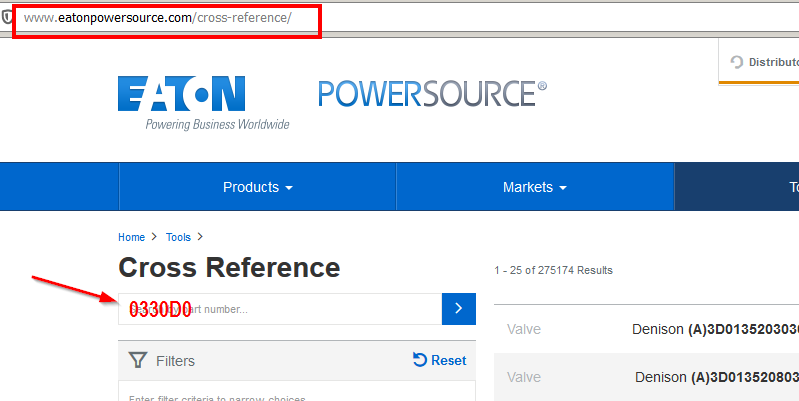Go to the Tools breadcrumb link

[178, 237]
